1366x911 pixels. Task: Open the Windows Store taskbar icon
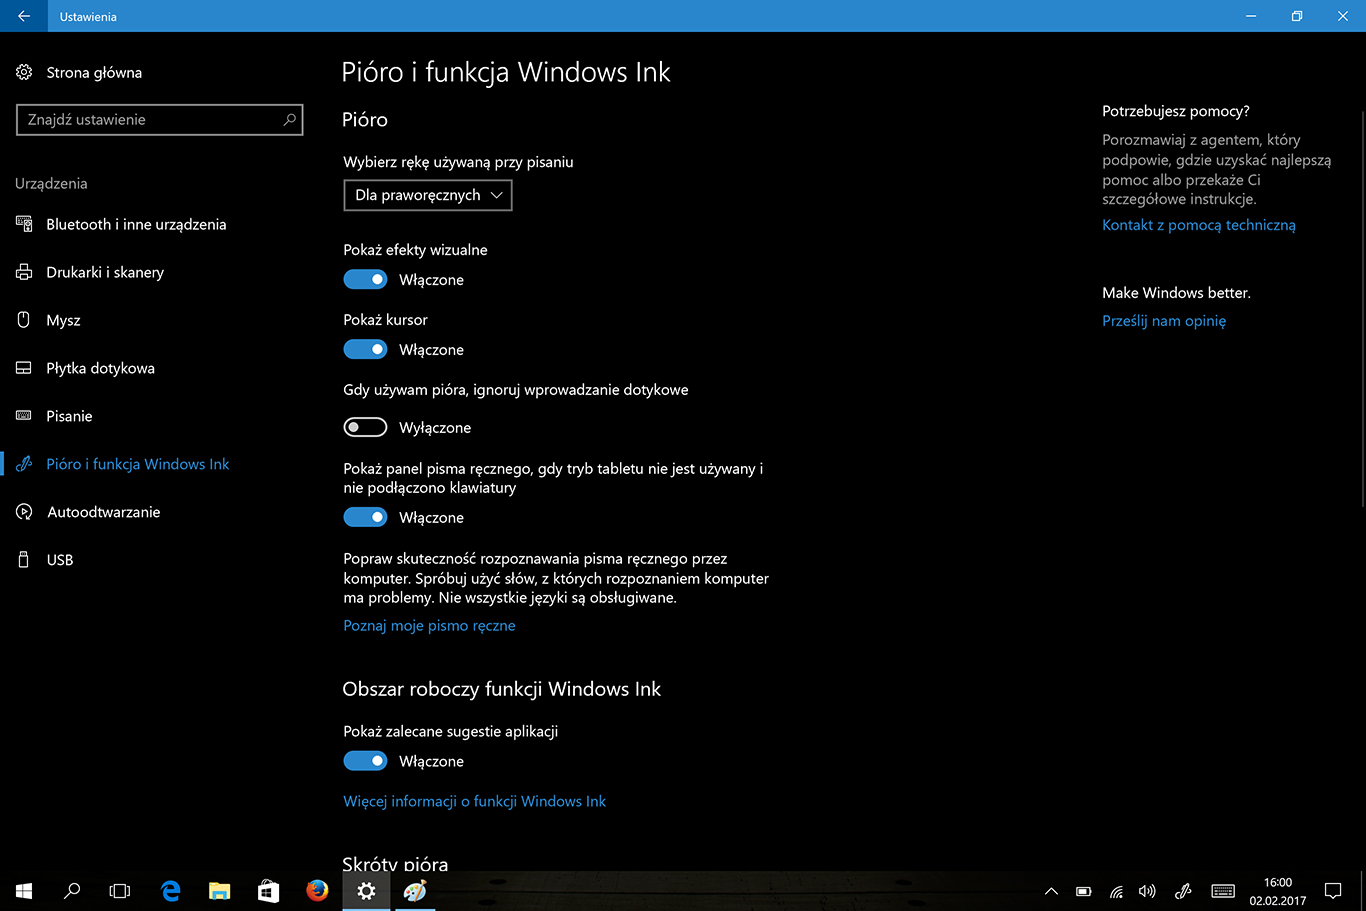[x=268, y=890]
